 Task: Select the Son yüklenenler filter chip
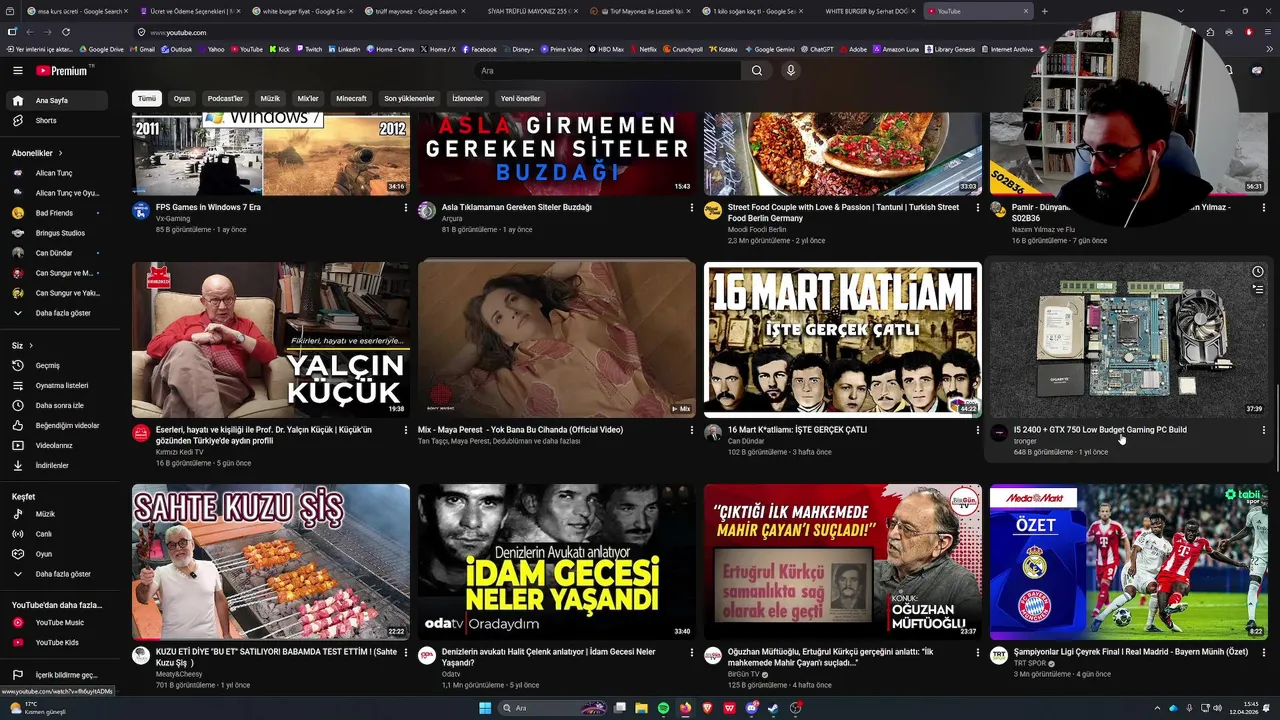(x=409, y=99)
